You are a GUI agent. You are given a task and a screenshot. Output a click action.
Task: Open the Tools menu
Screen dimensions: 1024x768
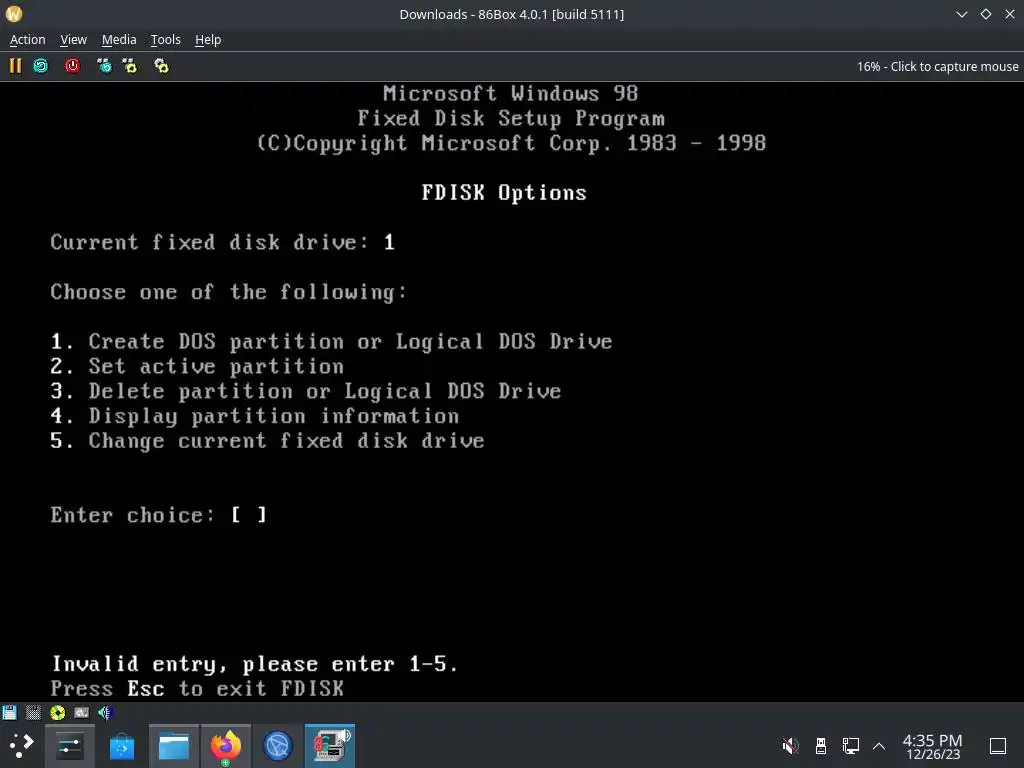166,40
